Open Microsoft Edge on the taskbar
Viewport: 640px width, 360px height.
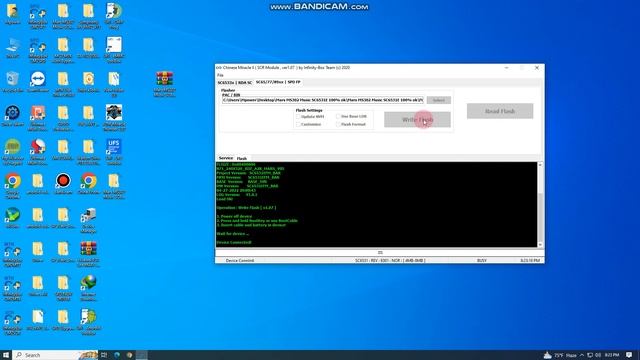[117, 355]
